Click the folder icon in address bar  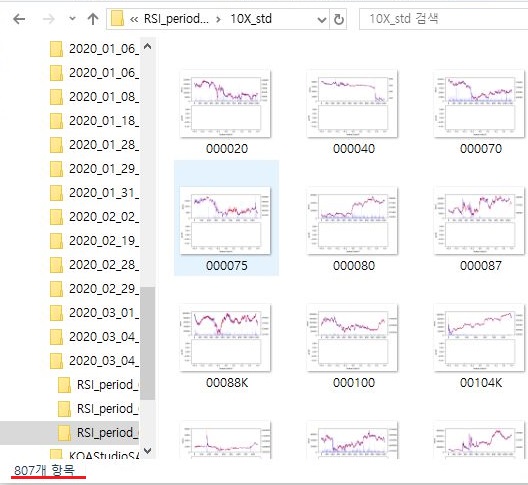(117, 19)
